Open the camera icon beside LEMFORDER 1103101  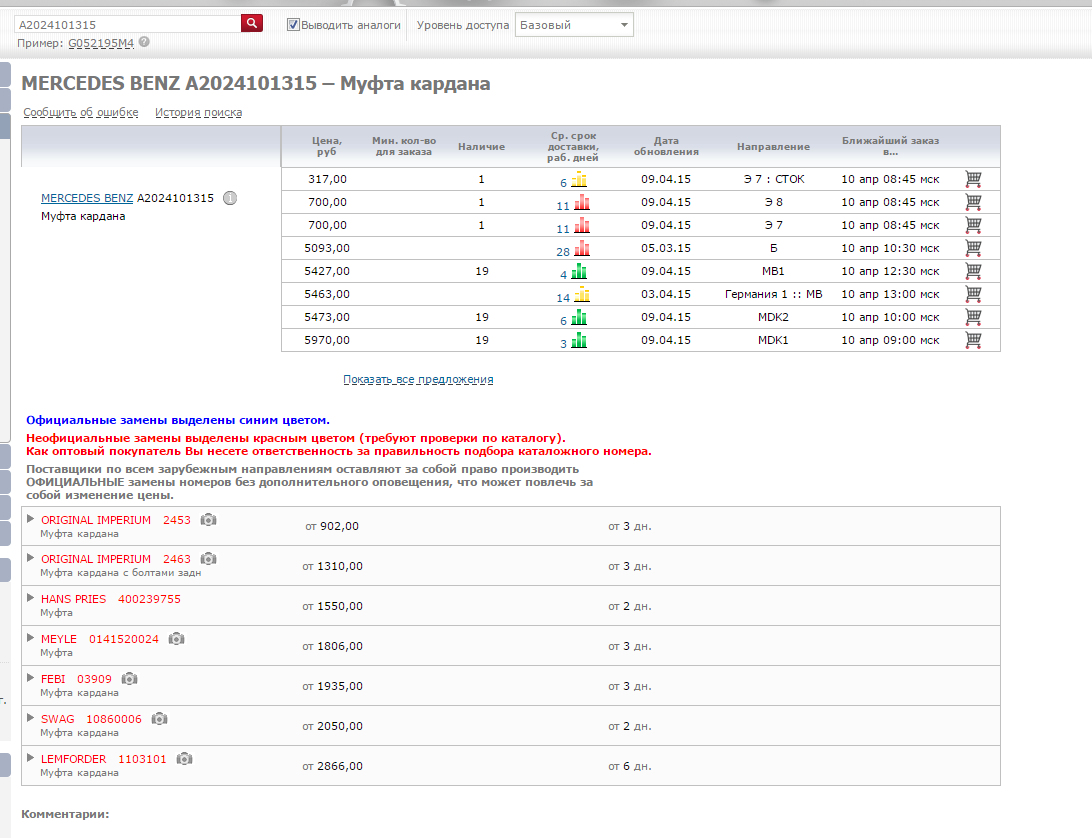(185, 759)
